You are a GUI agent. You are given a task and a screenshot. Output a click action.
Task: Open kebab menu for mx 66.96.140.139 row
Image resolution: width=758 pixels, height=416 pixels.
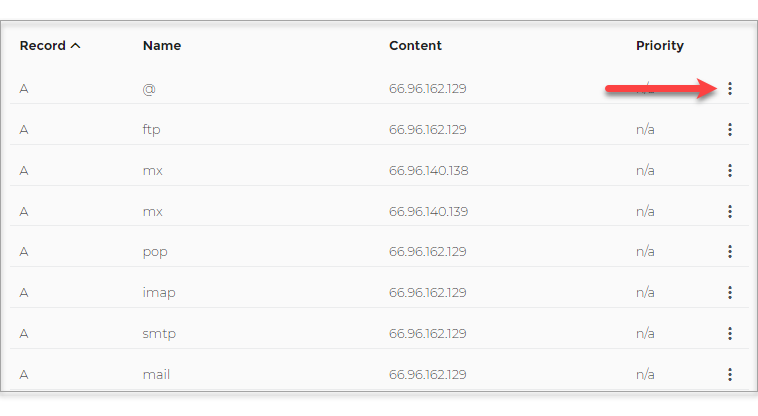(x=730, y=211)
